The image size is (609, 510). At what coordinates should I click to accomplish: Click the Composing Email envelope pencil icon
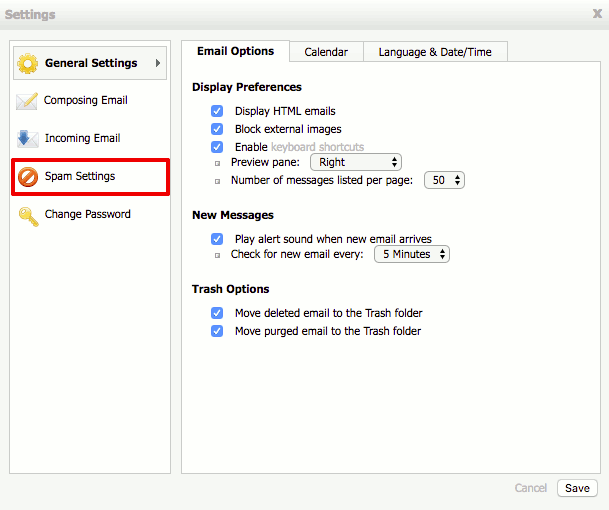[26, 101]
